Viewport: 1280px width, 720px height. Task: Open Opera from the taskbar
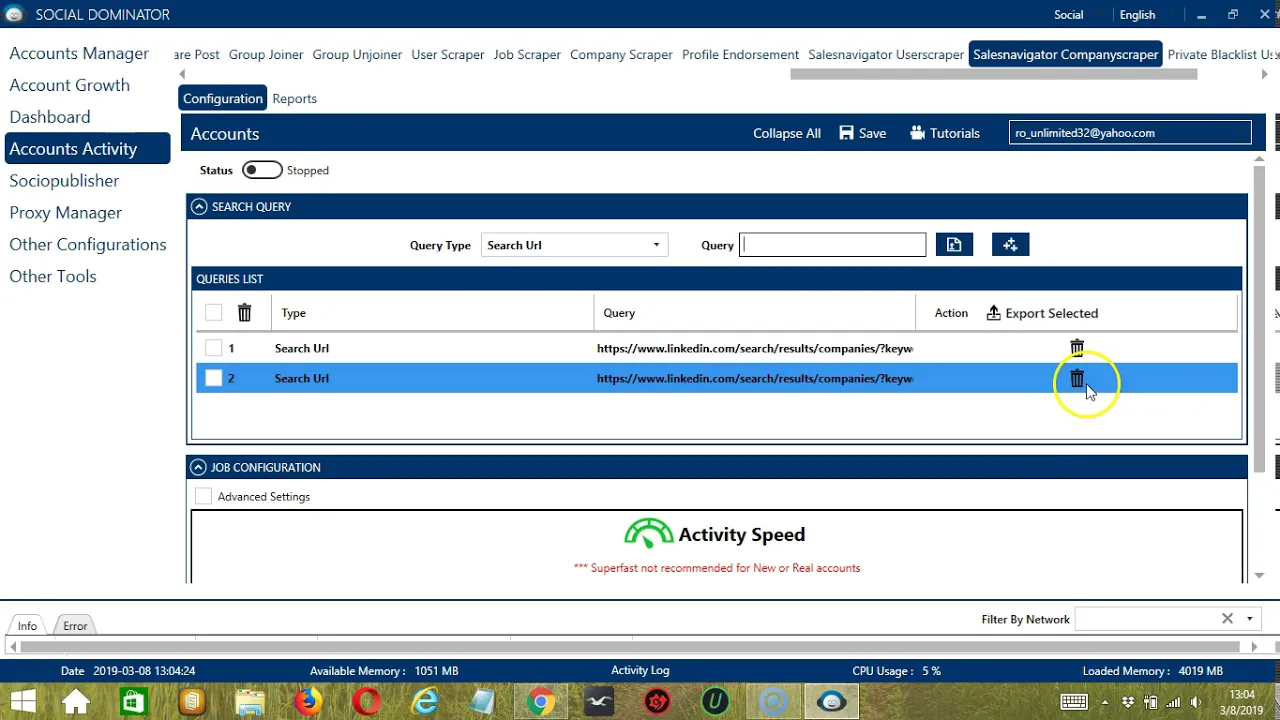click(366, 702)
